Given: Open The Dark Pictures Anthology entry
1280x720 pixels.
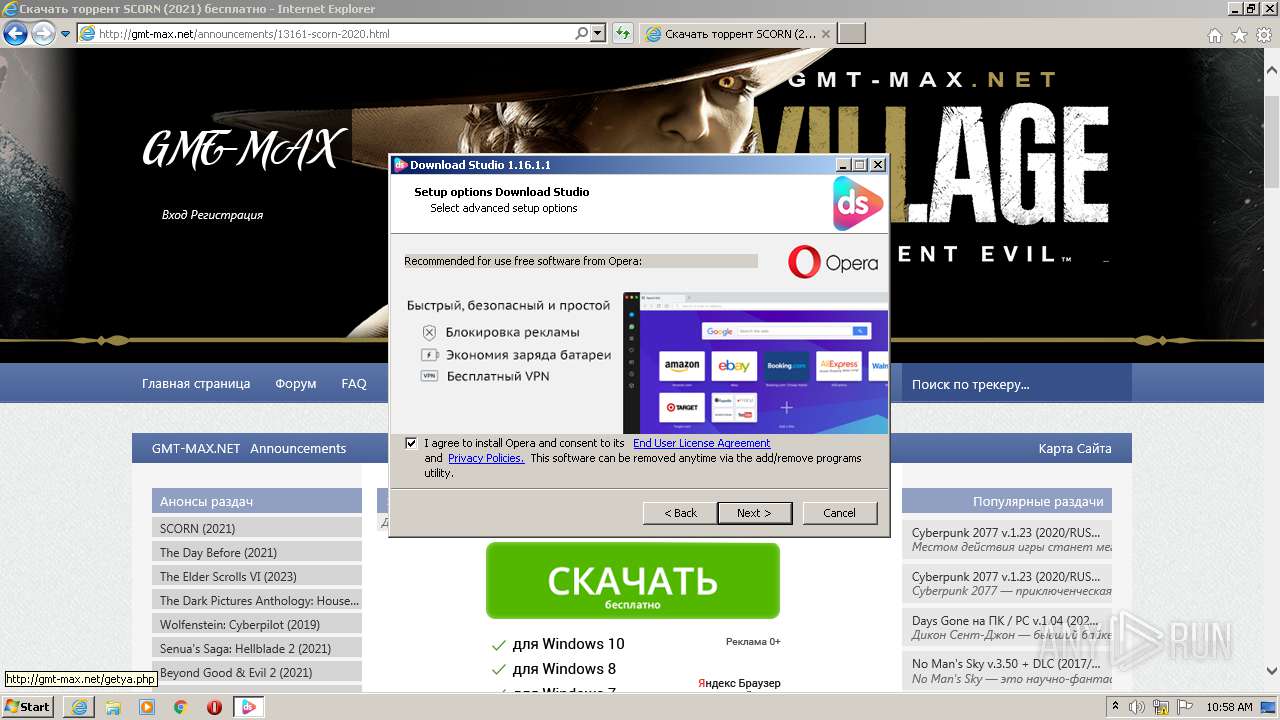Looking at the screenshot, I should pyautogui.click(x=257, y=600).
